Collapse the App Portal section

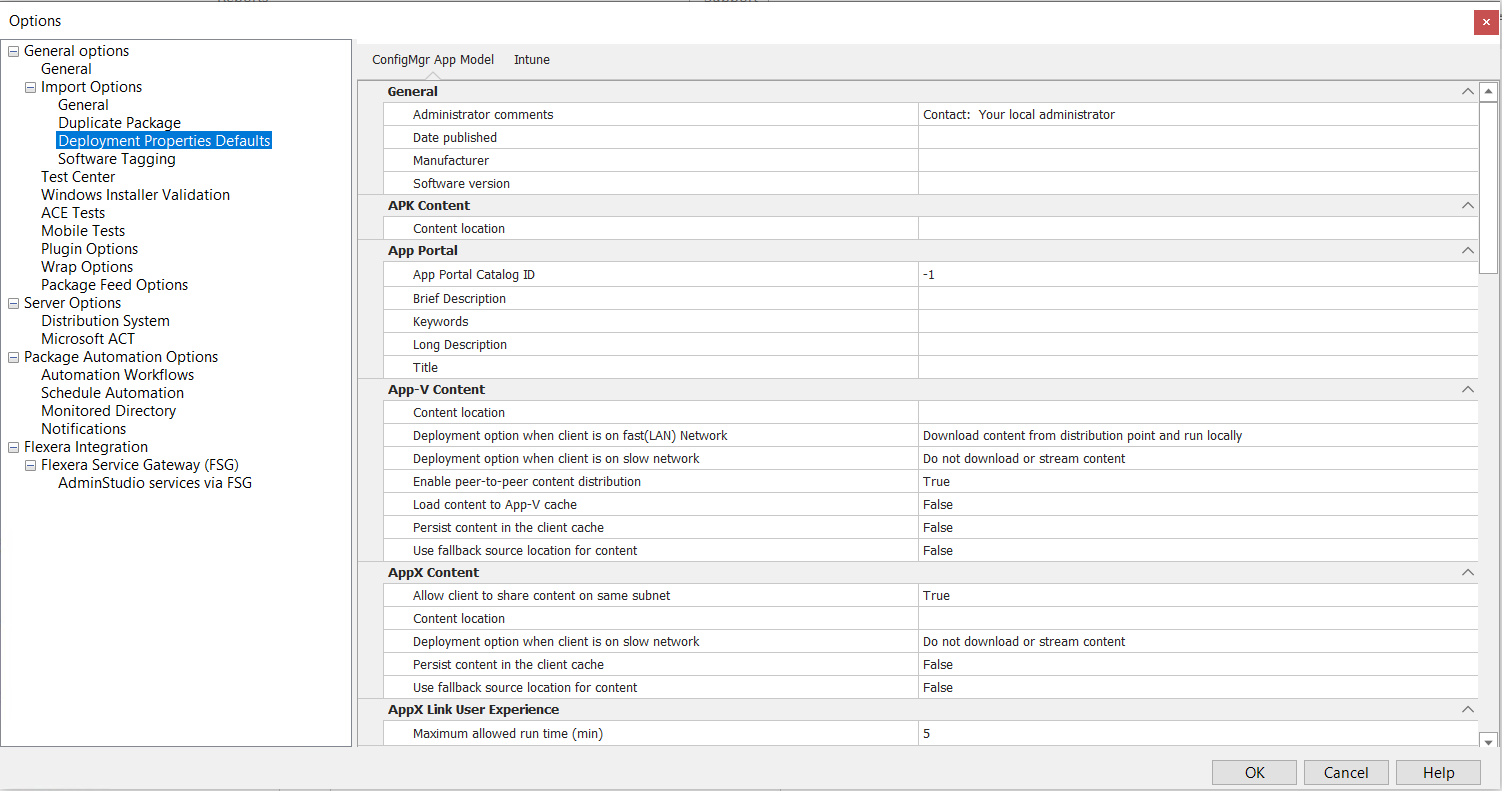click(x=1467, y=250)
